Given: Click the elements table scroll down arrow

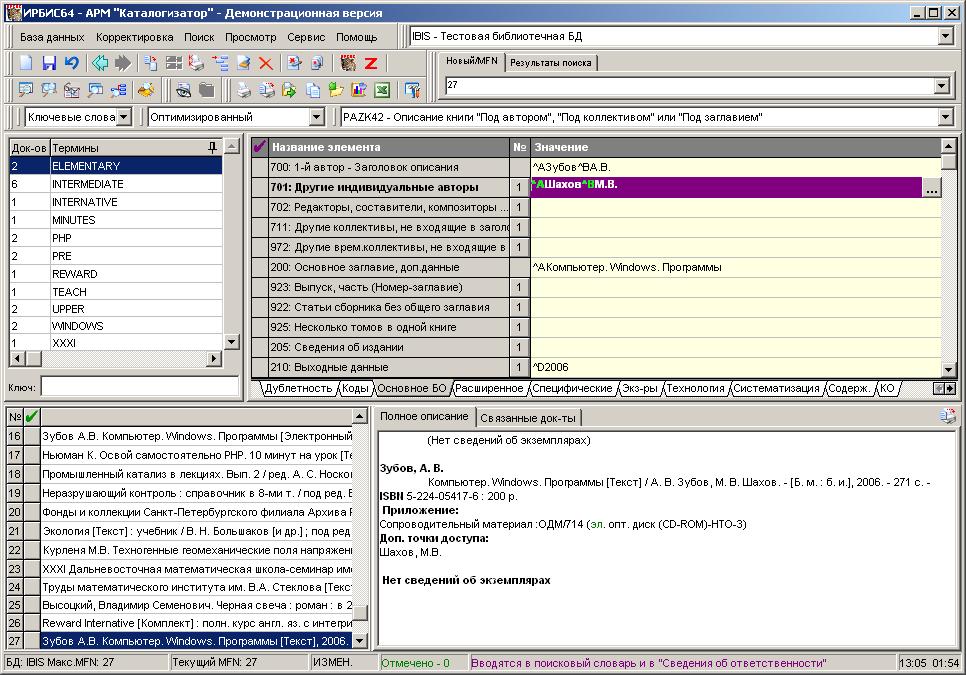Looking at the screenshot, I should (949, 370).
